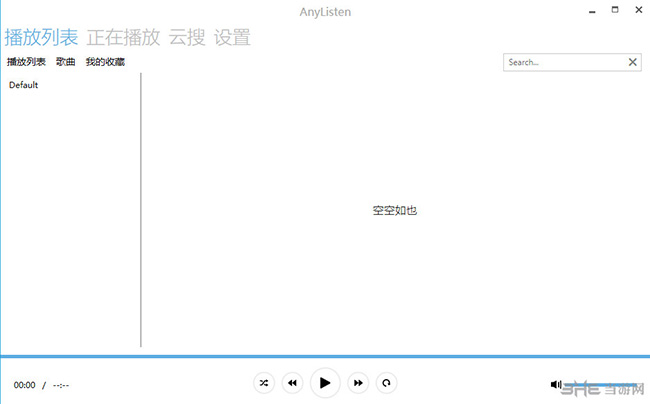Image resolution: width=650 pixels, height=404 pixels.
Task: Select the 播放列表 sub-tab
Action: (x=26, y=62)
